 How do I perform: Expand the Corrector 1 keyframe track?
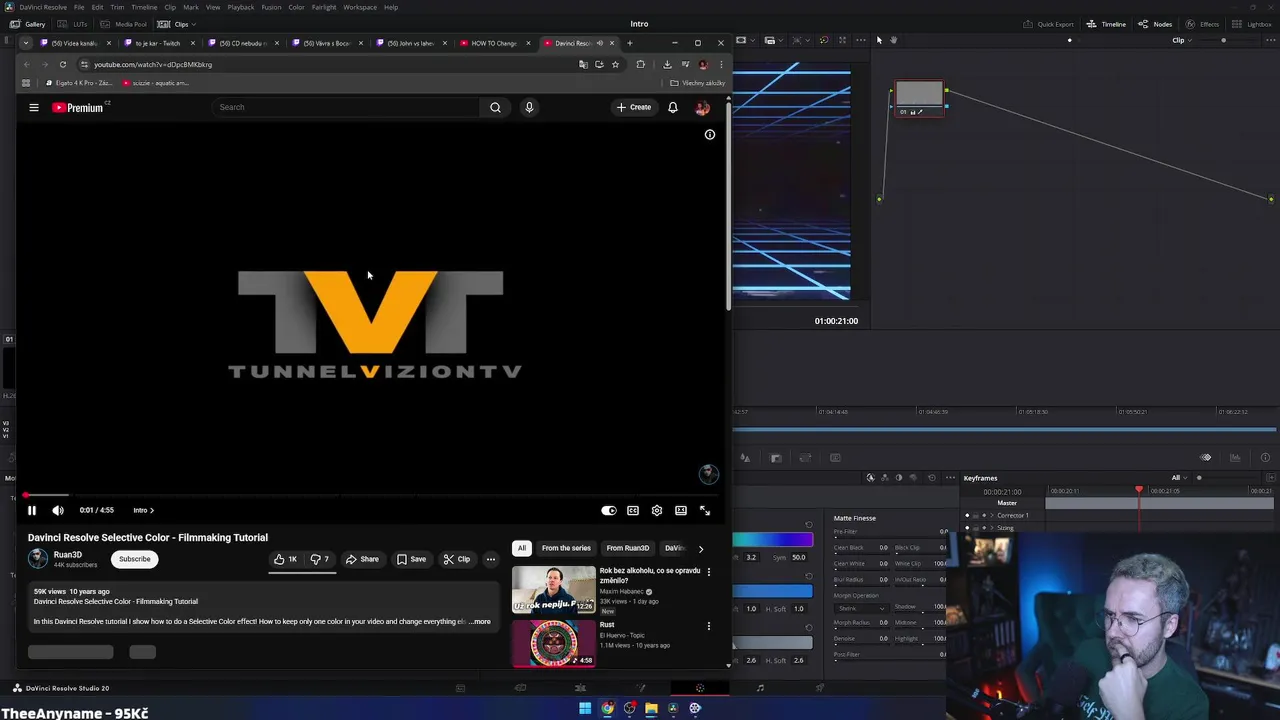point(992,515)
